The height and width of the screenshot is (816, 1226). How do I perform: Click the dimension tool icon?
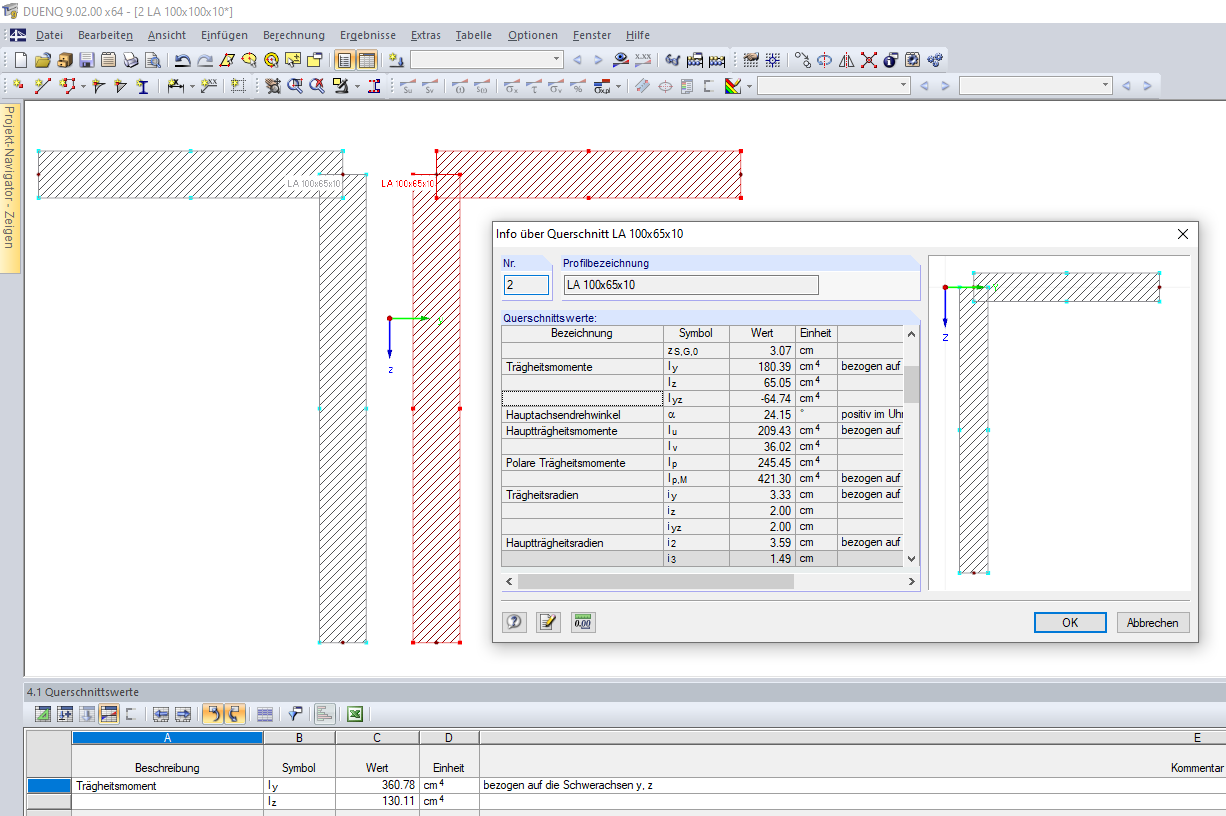click(174, 86)
